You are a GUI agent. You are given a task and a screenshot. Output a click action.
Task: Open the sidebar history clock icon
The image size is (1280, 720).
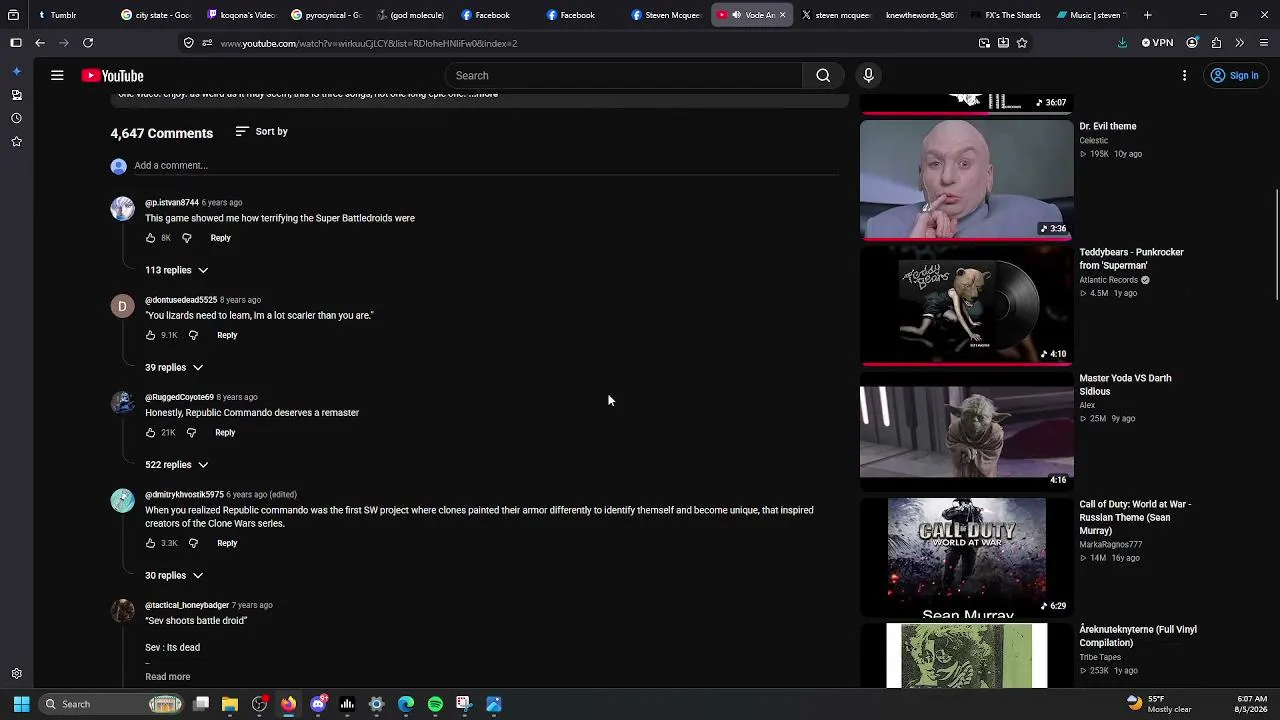coord(16,118)
